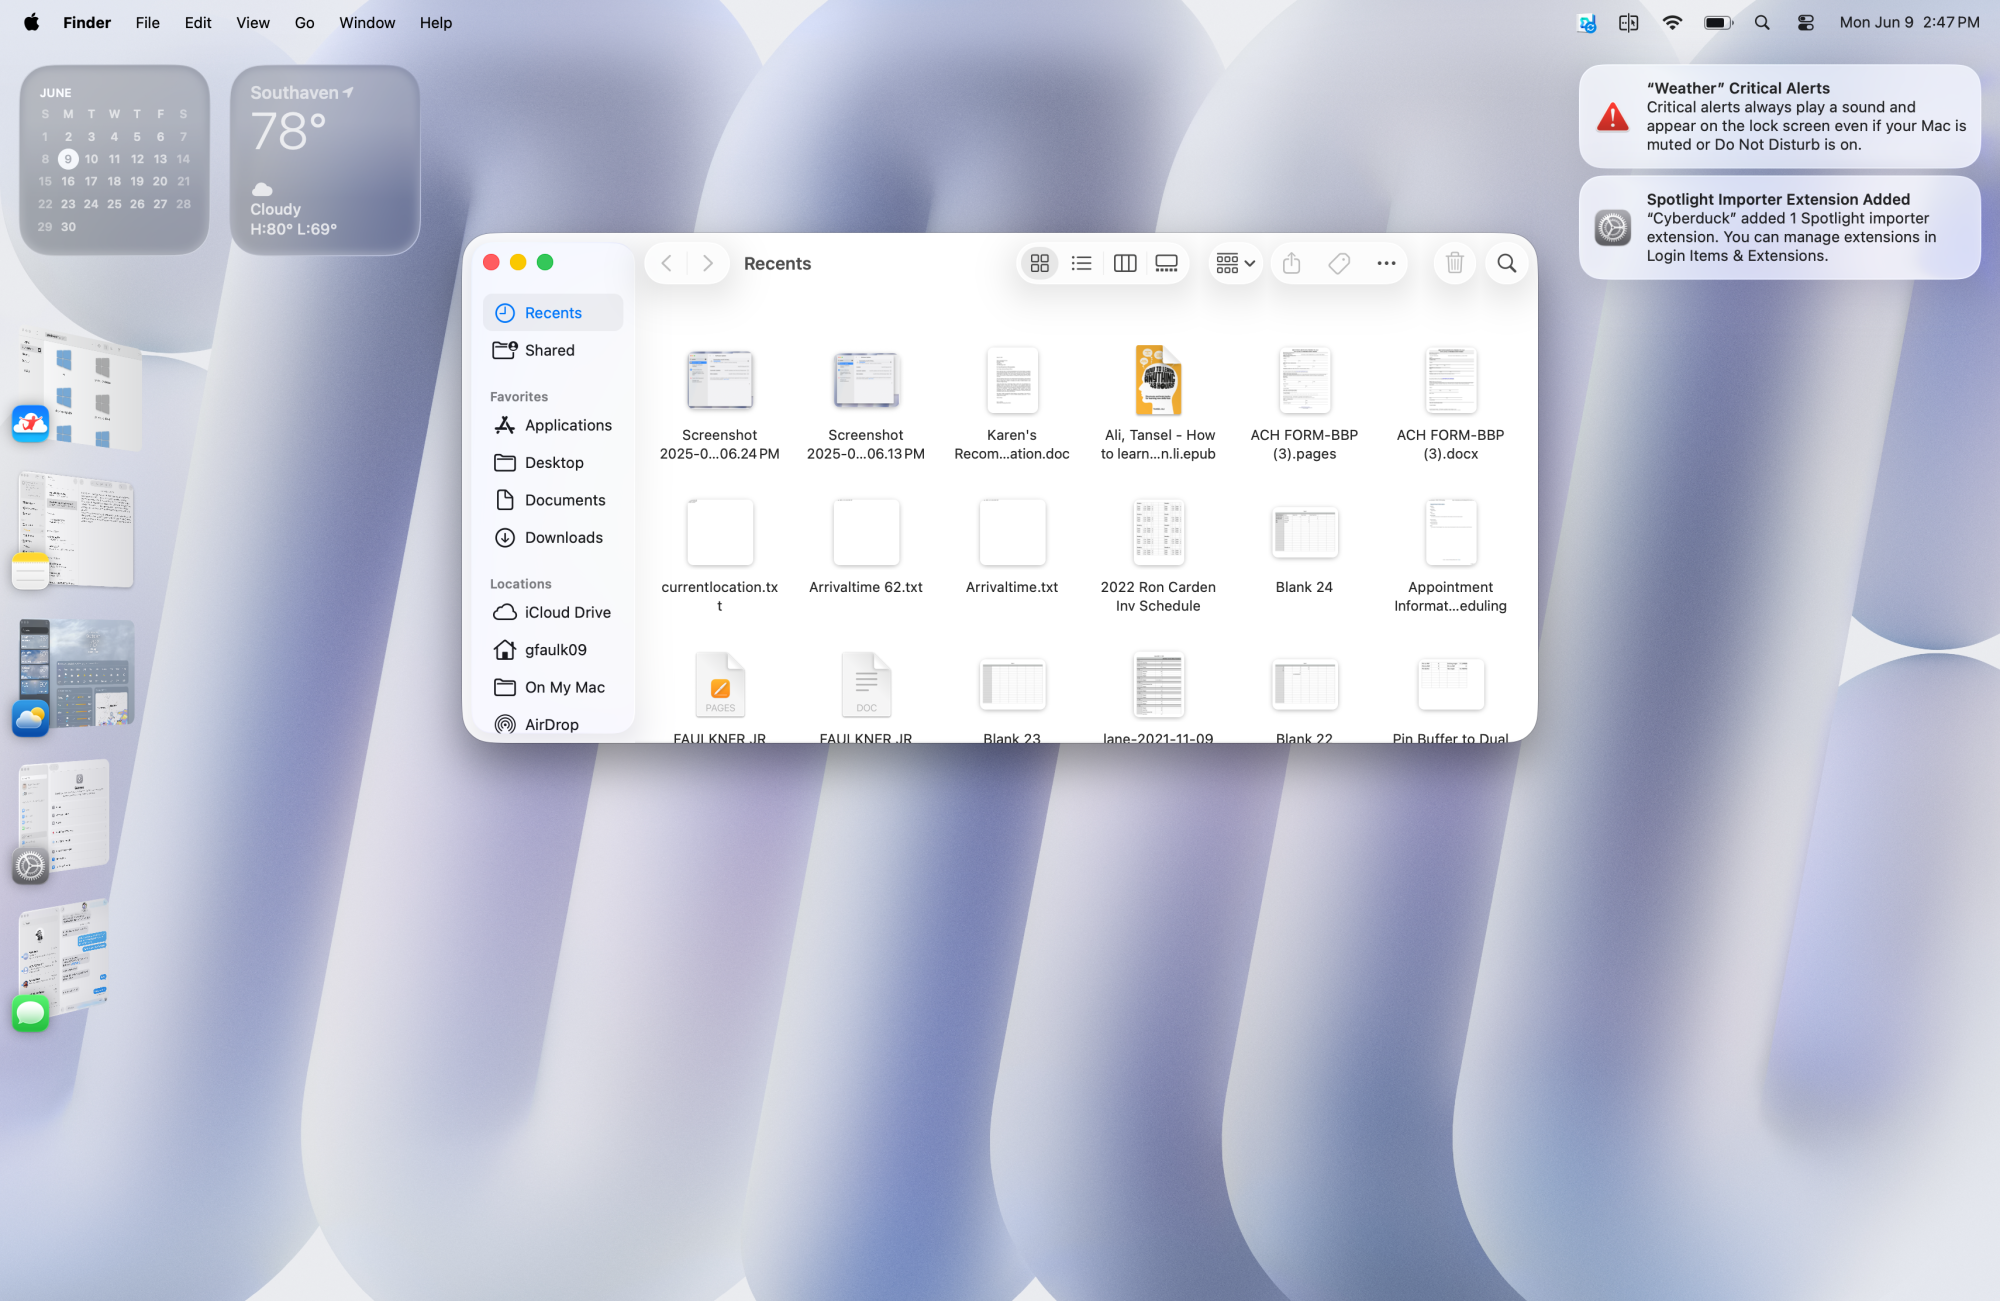The width and height of the screenshot is (2000, 1301).
Task: Go back with the left chevron button
Action: (666, 263)
